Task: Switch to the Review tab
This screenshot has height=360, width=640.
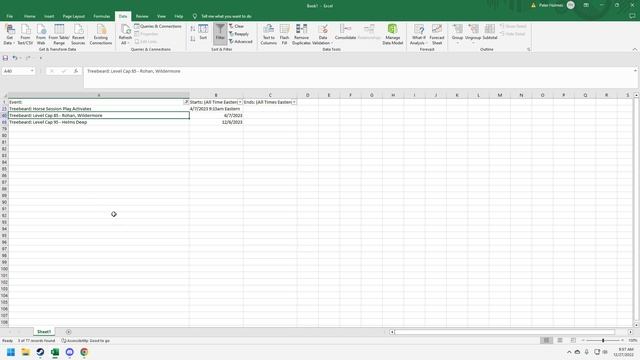Action: (142, 16)
